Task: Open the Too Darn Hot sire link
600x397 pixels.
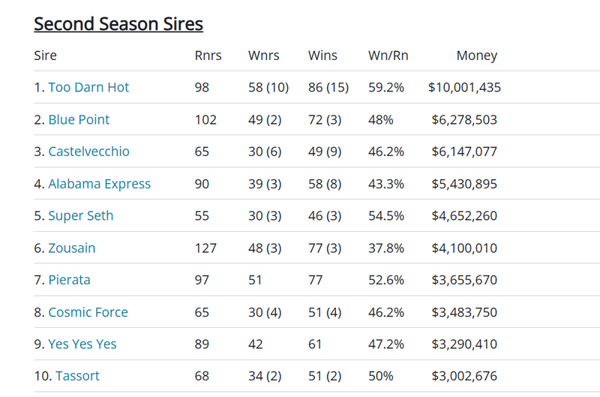Action: point(88,87)
